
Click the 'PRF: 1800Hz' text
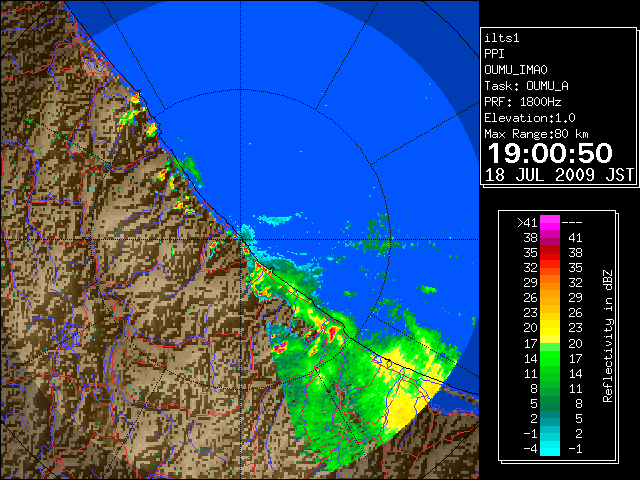pos(523,102)
